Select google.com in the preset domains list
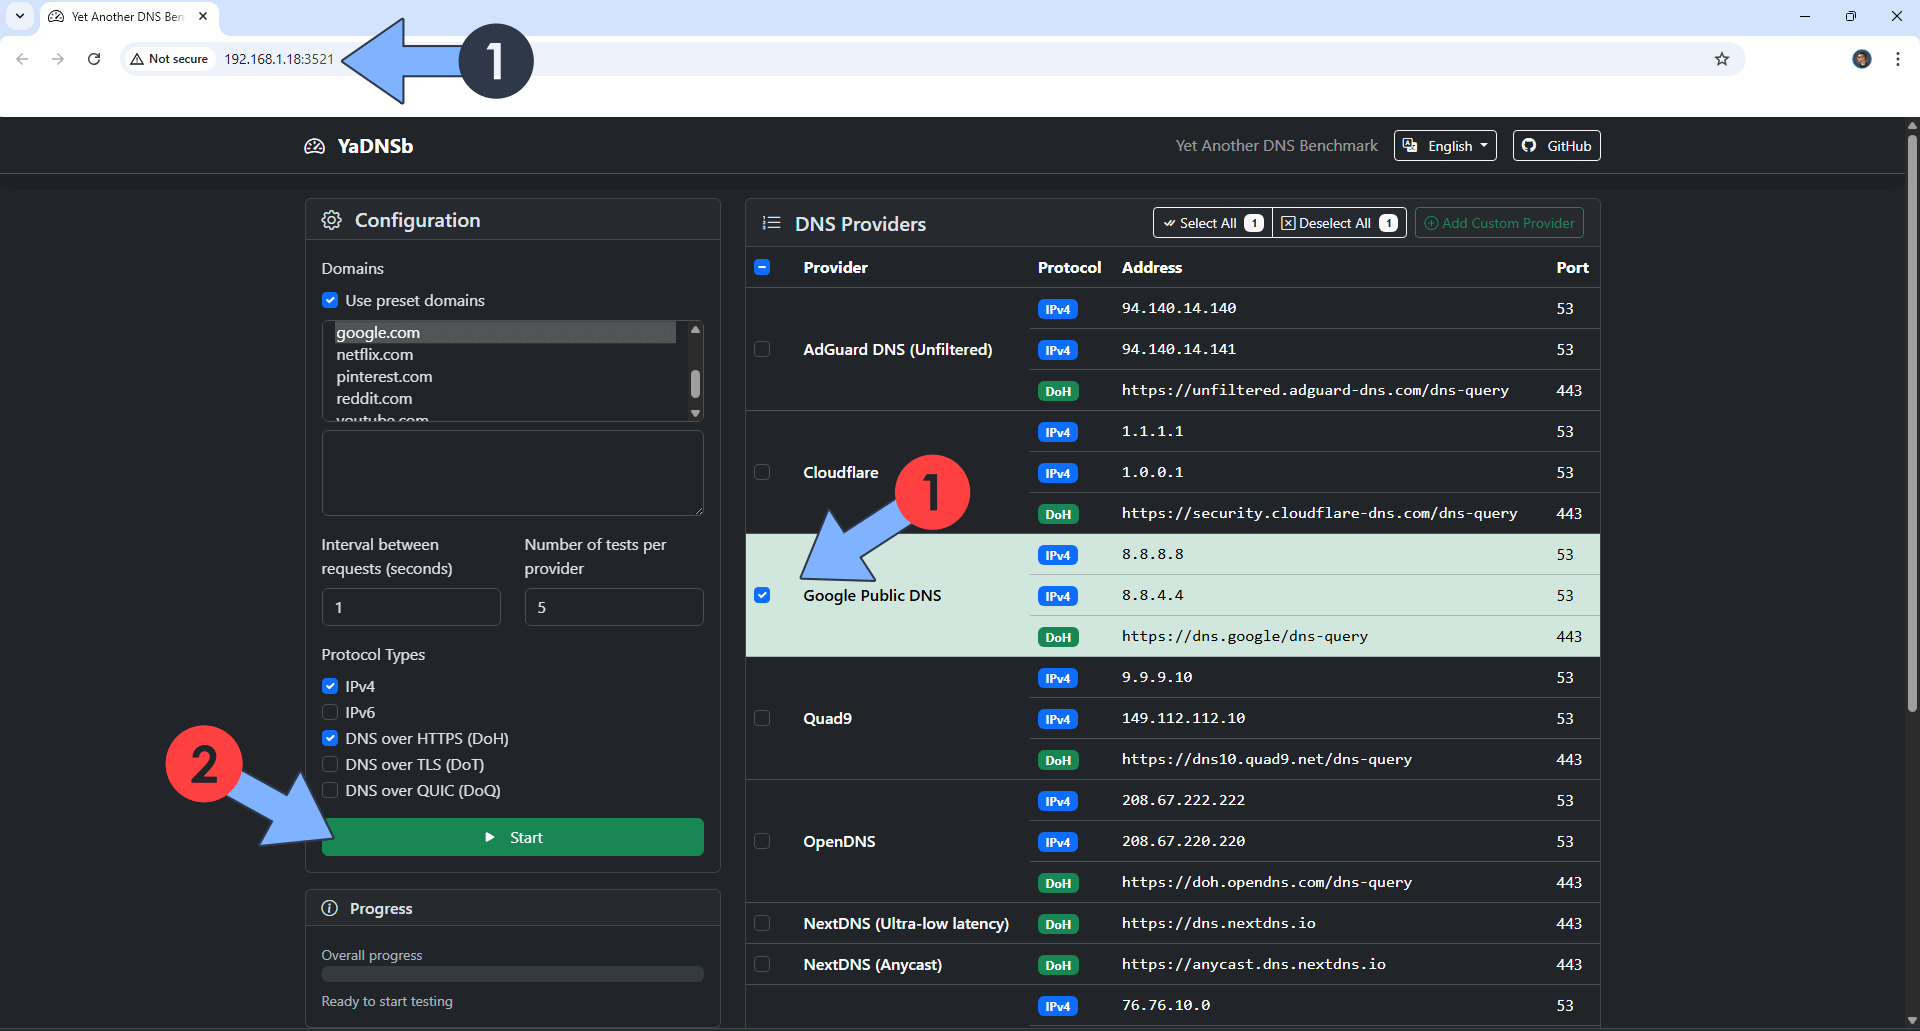 505,332
